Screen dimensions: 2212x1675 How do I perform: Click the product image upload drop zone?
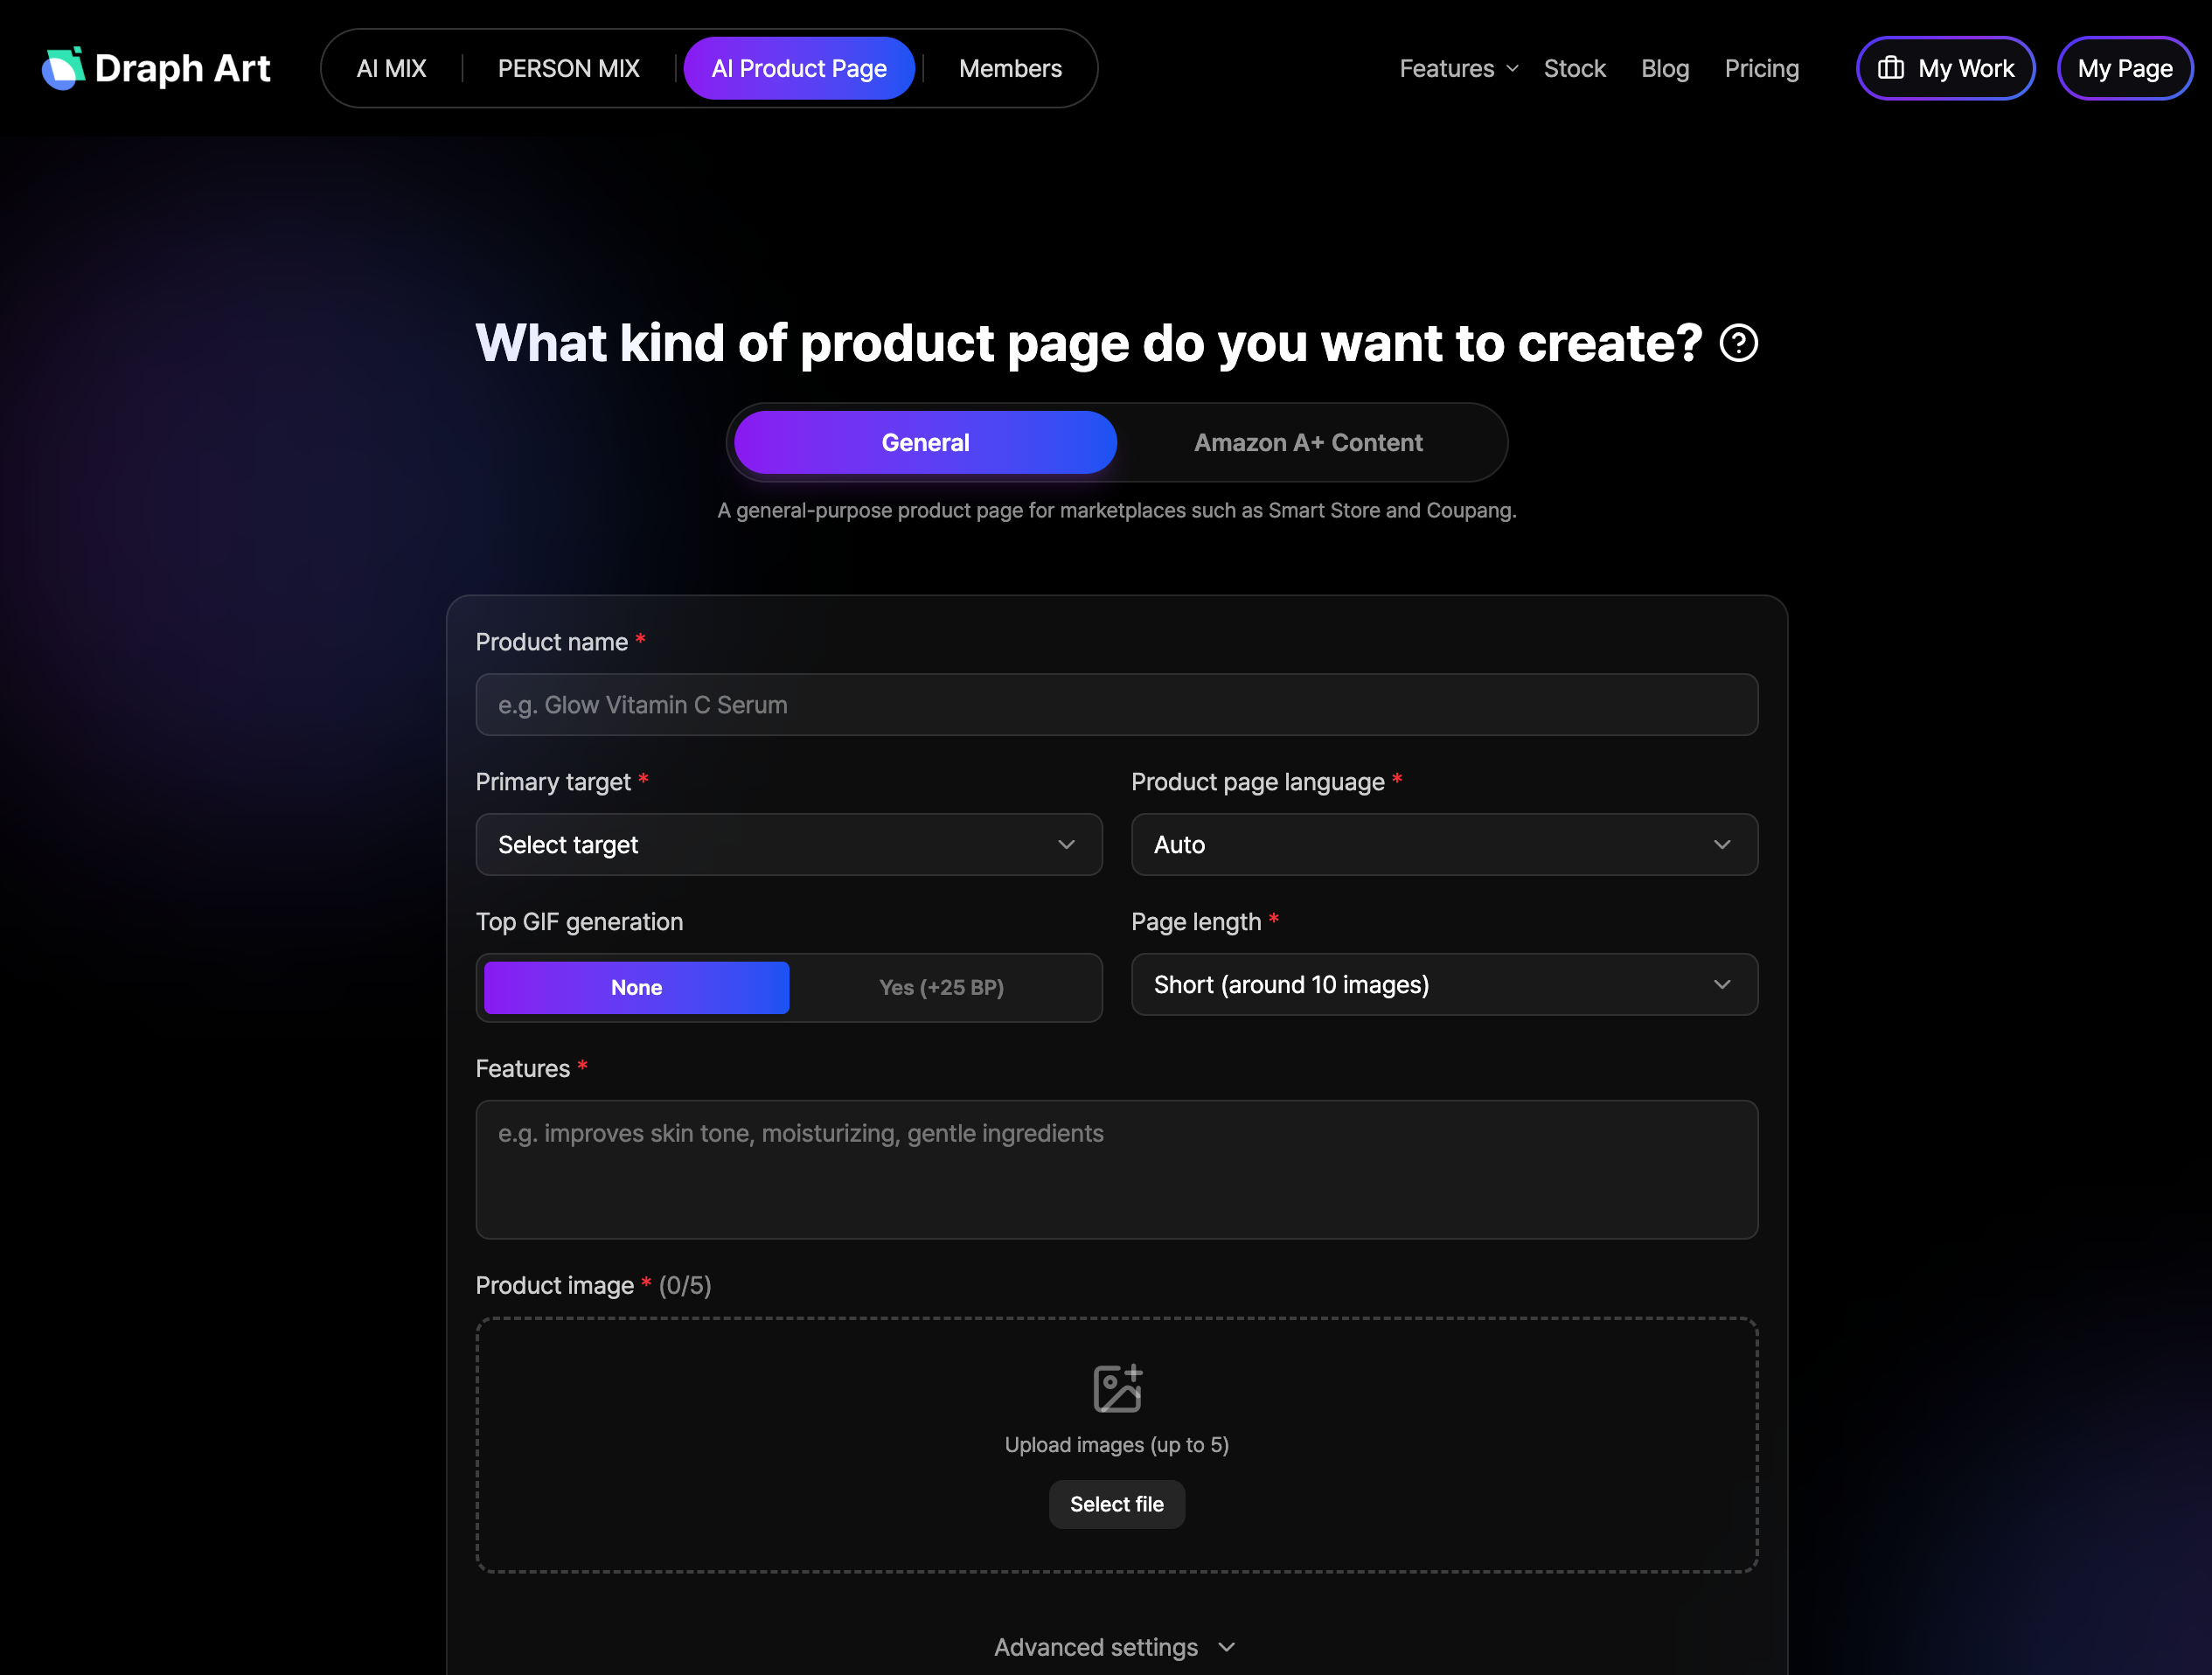(x=1117, y=1445)
